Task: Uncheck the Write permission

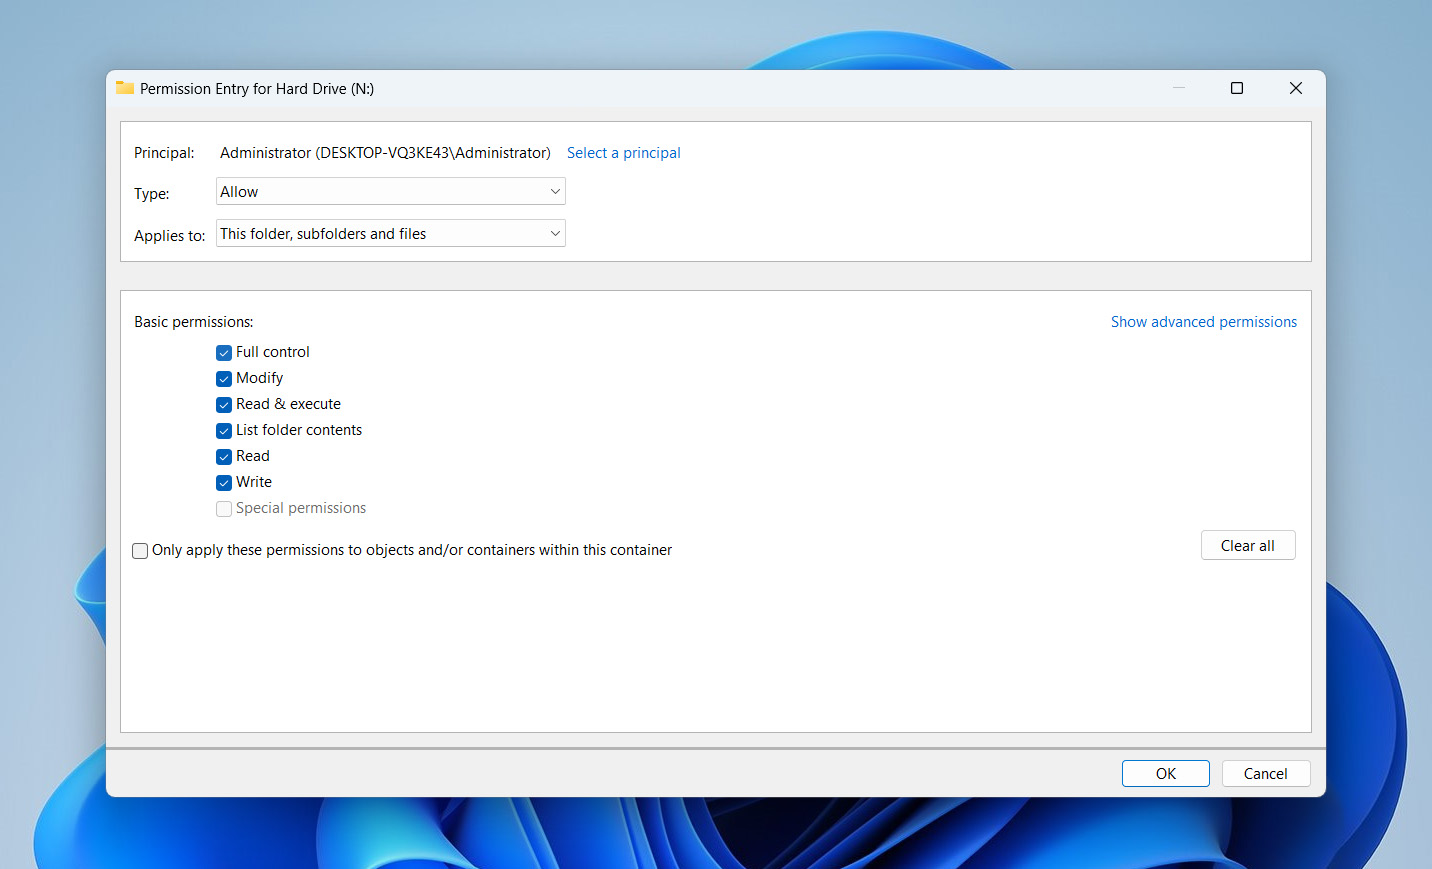Action: [x=224, y=483]
